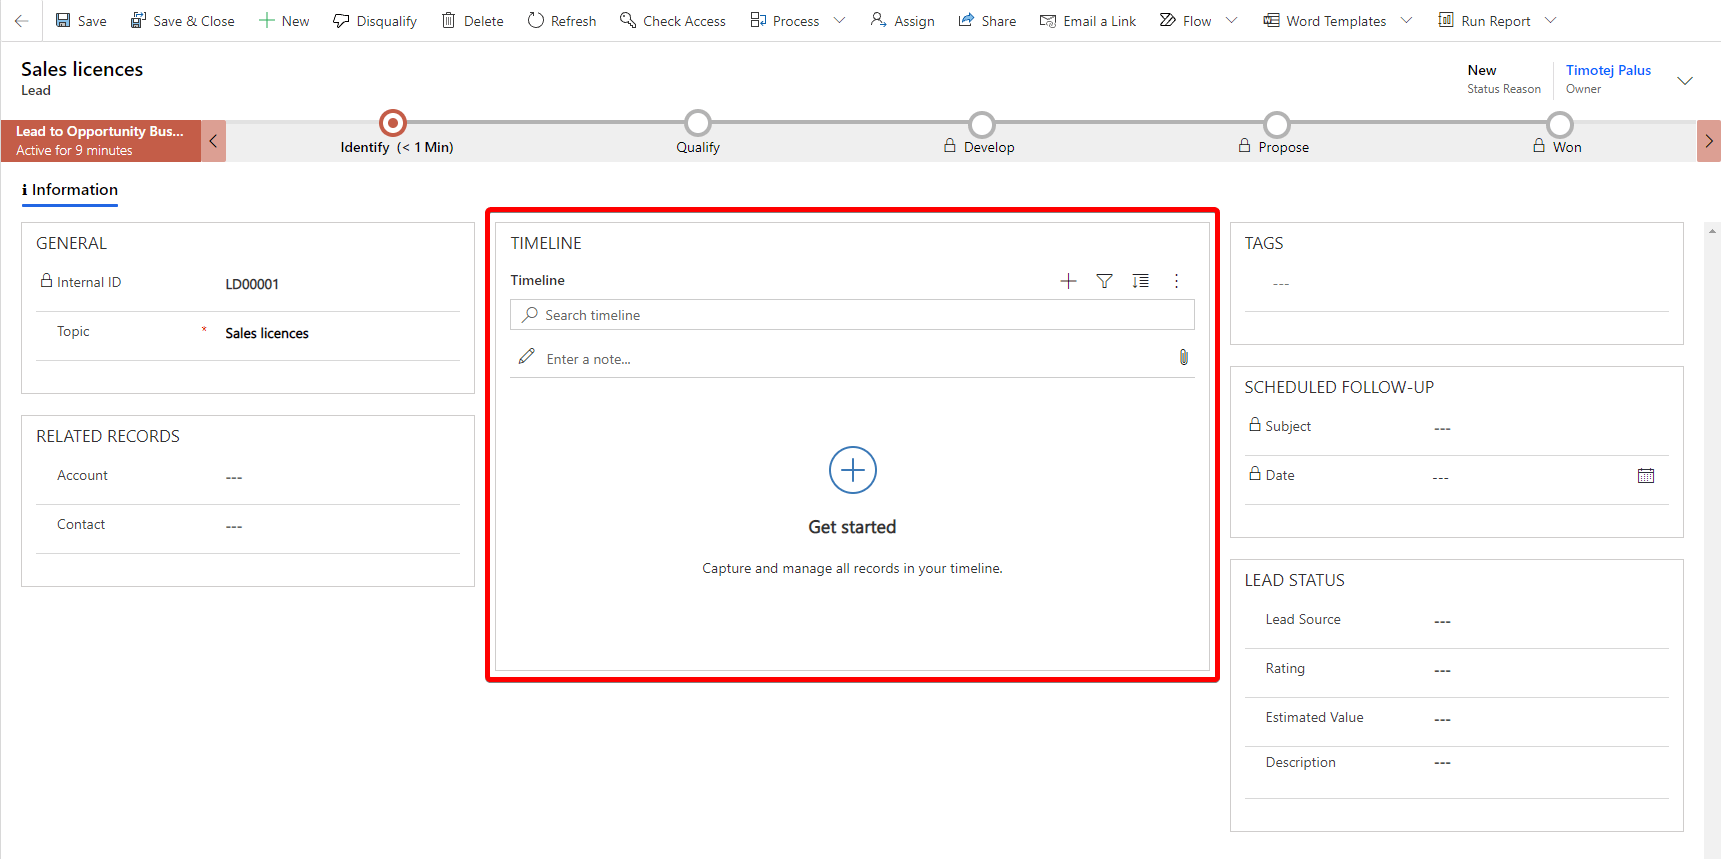
Task: Click the Contact lookup field
Action: tap(340, 527)
